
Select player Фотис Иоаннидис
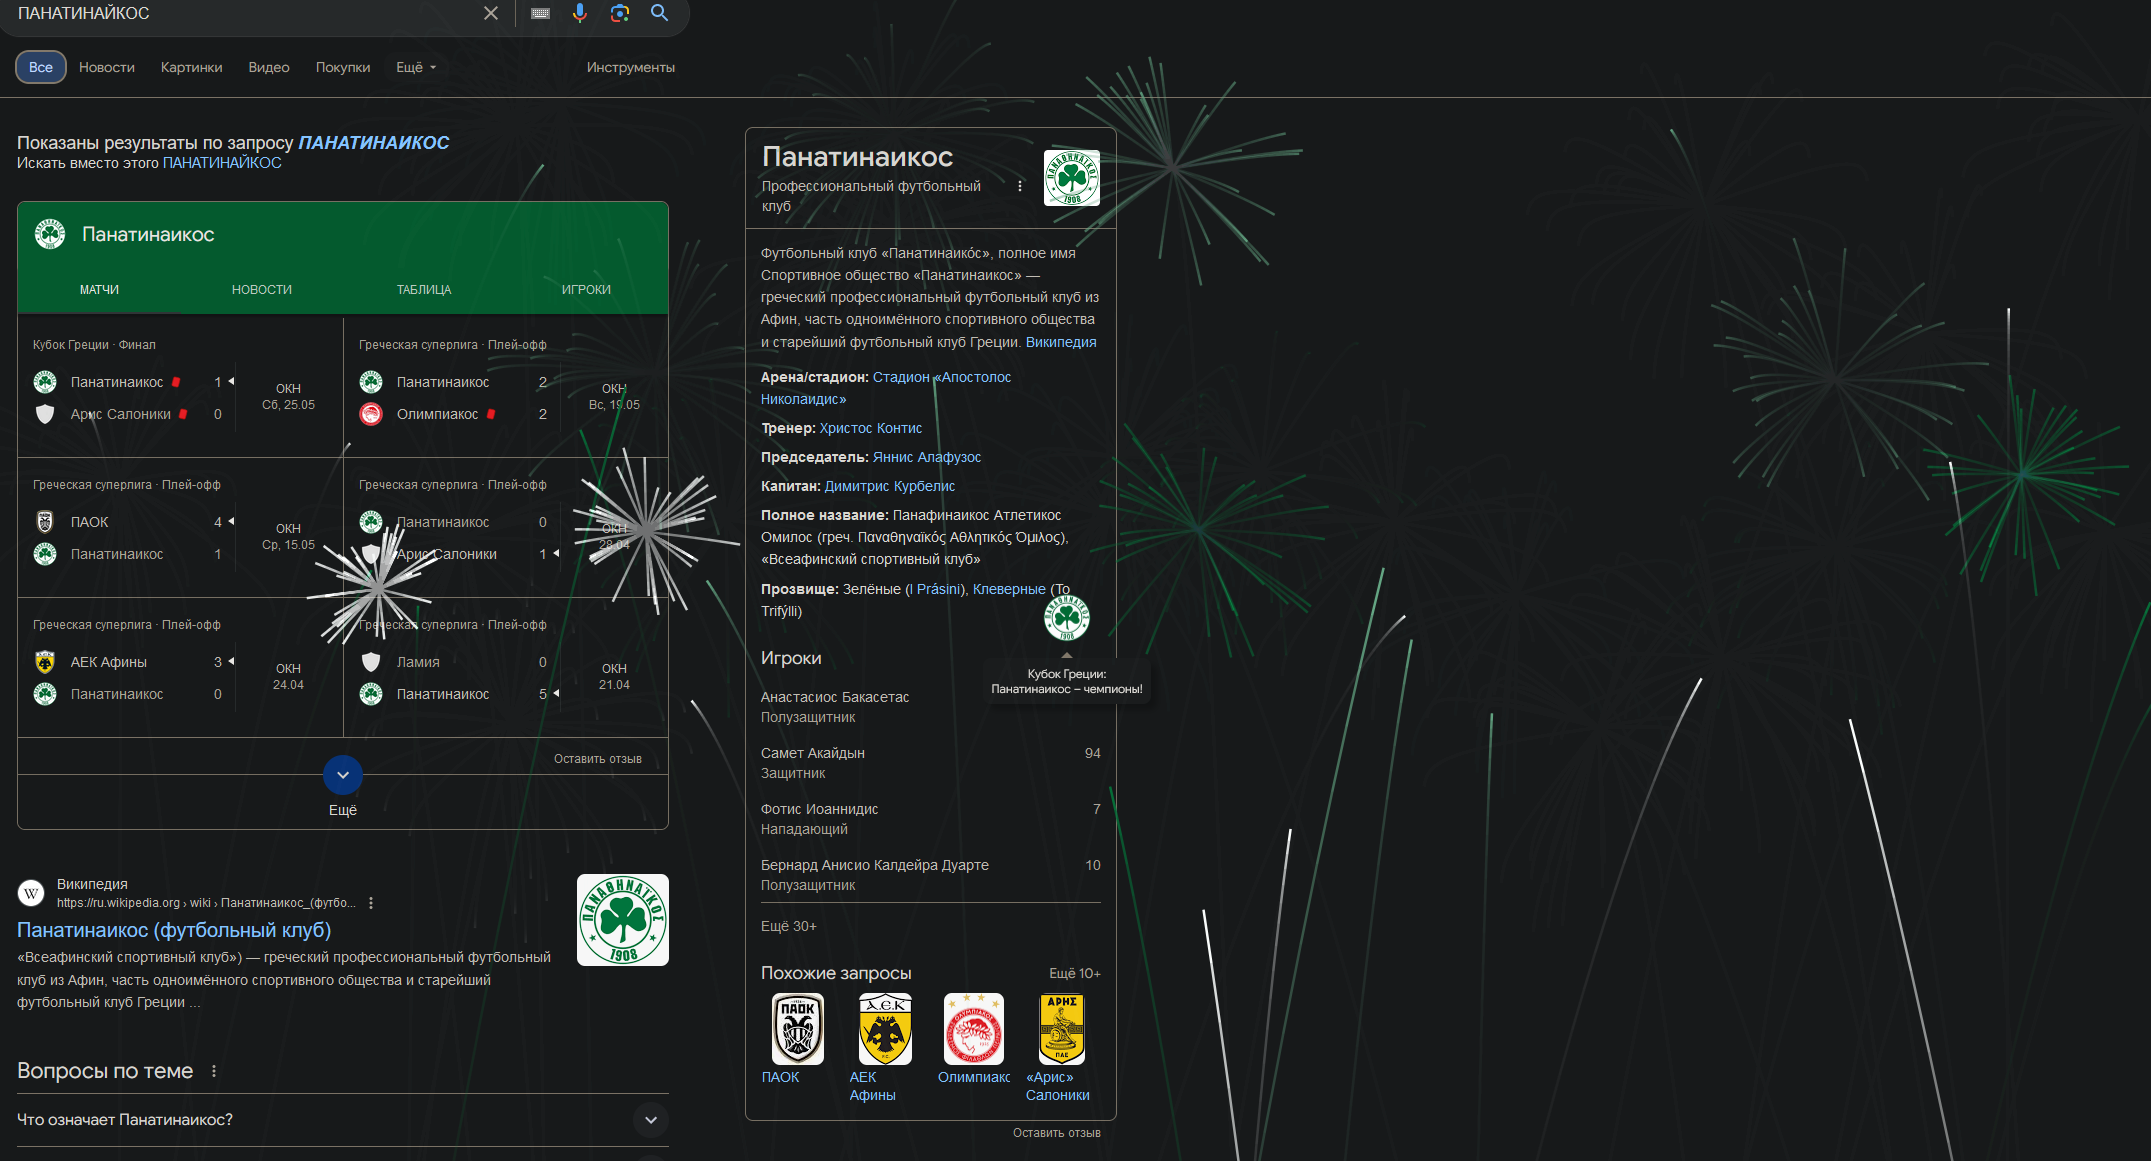click(930, 819)
